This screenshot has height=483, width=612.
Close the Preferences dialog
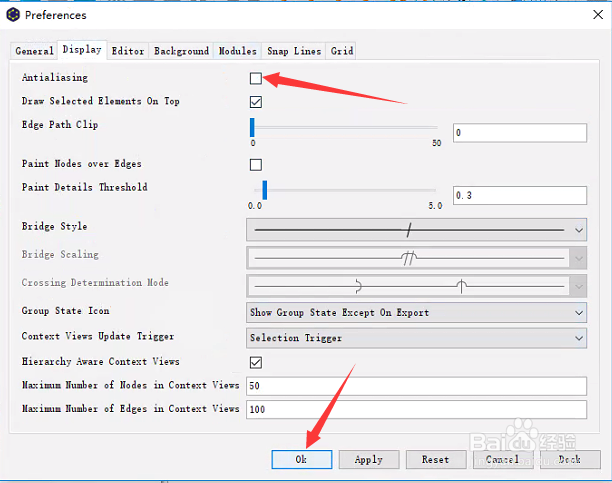coord(598,15)
